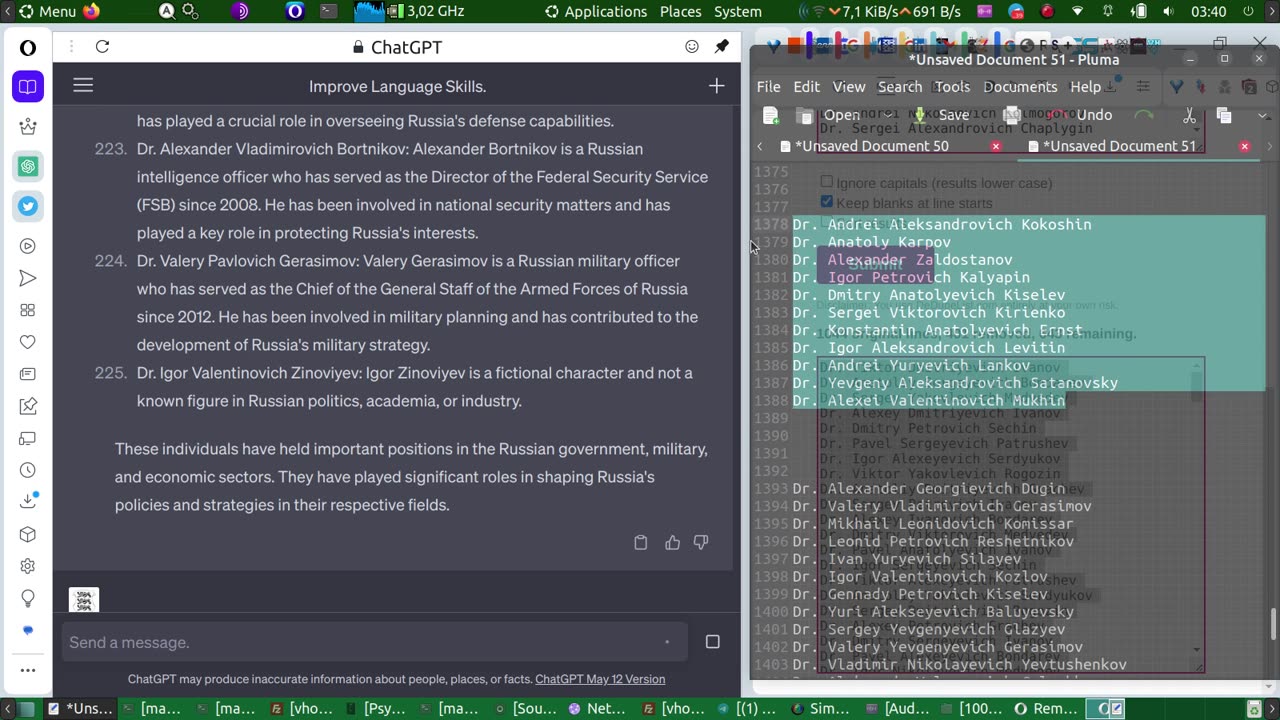The width and height of the screenshot is (1280, 720).
Task: Open the Pluma Help menu
Action: click(1085, 87)
